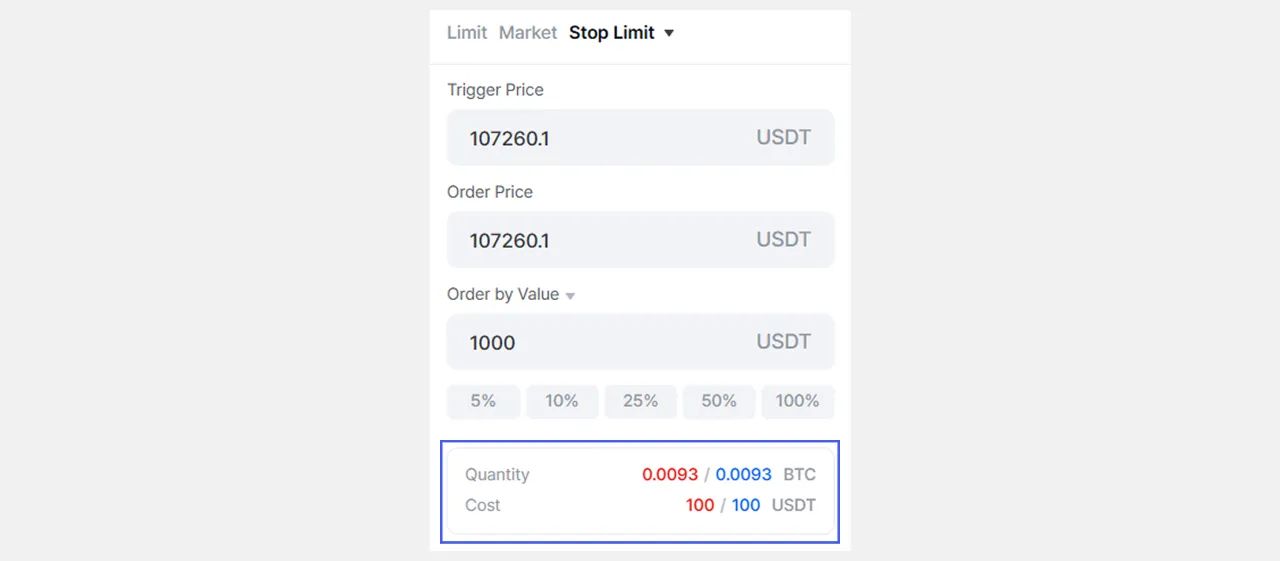Choose the 25% amount button
The image size is (1280, 561).
[x=640, y=401]
